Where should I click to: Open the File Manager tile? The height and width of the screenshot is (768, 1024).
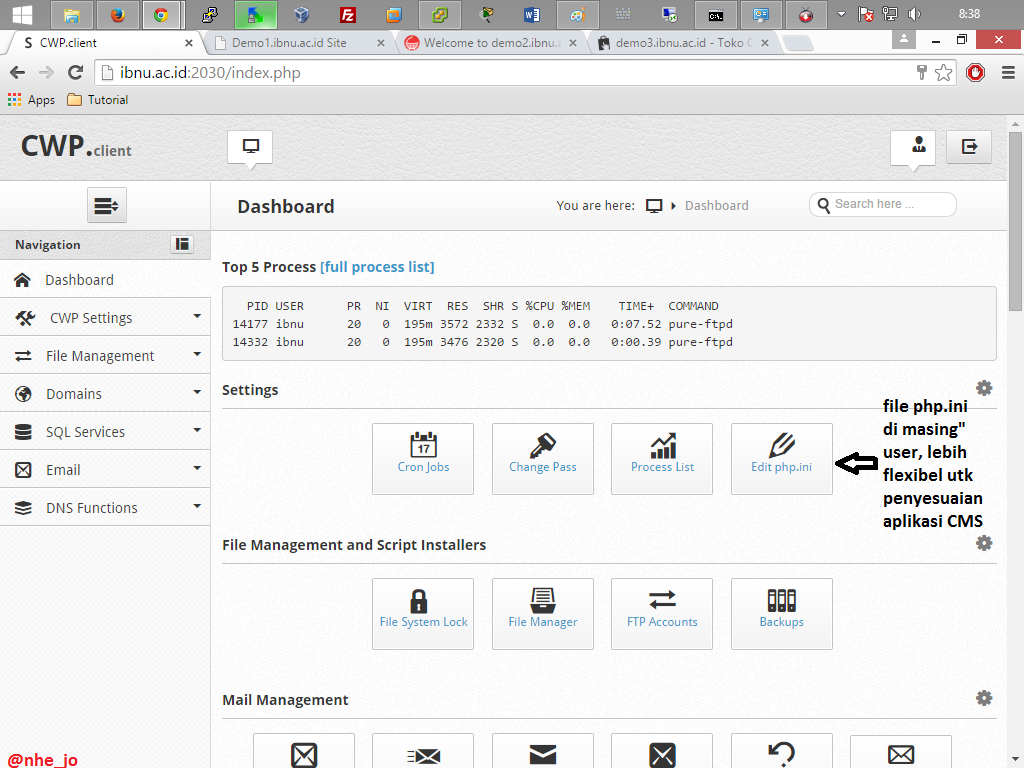point(543,614)
